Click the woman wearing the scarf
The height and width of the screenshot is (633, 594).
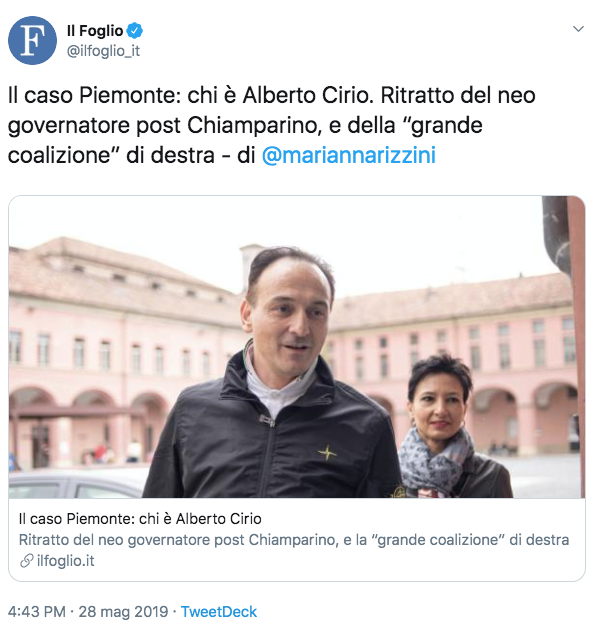tap(448, 428)
